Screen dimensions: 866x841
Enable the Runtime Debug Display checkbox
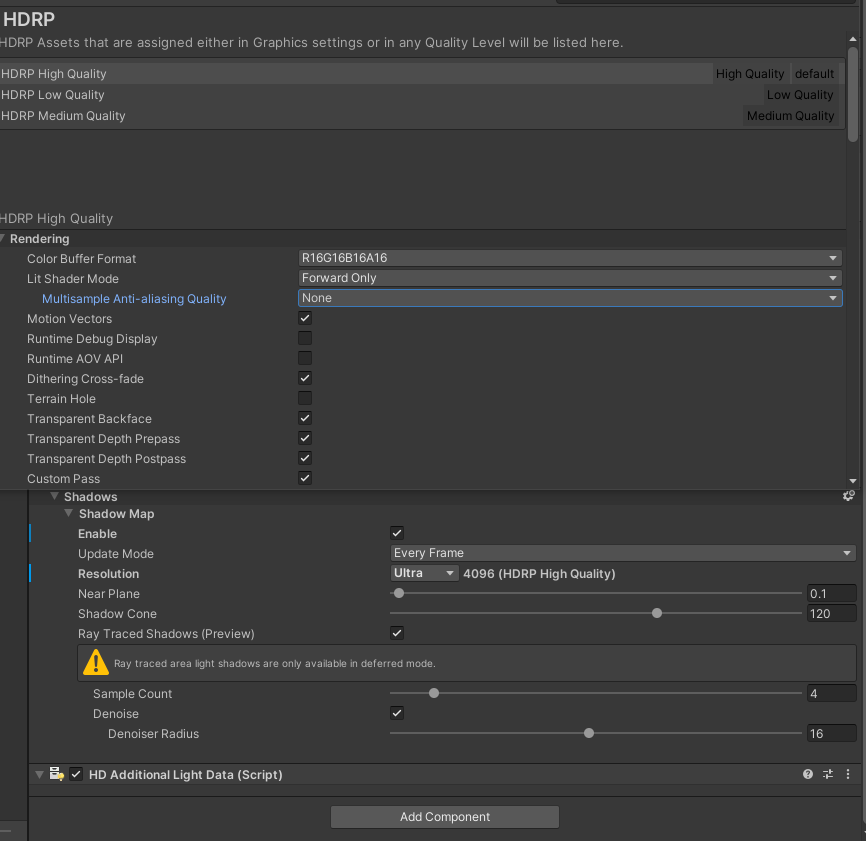[305, 338]
